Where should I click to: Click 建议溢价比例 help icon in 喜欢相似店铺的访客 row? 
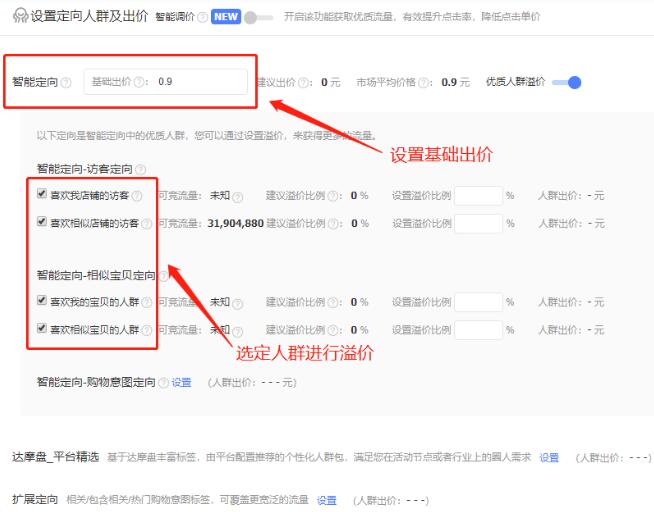tap(332, 224)
